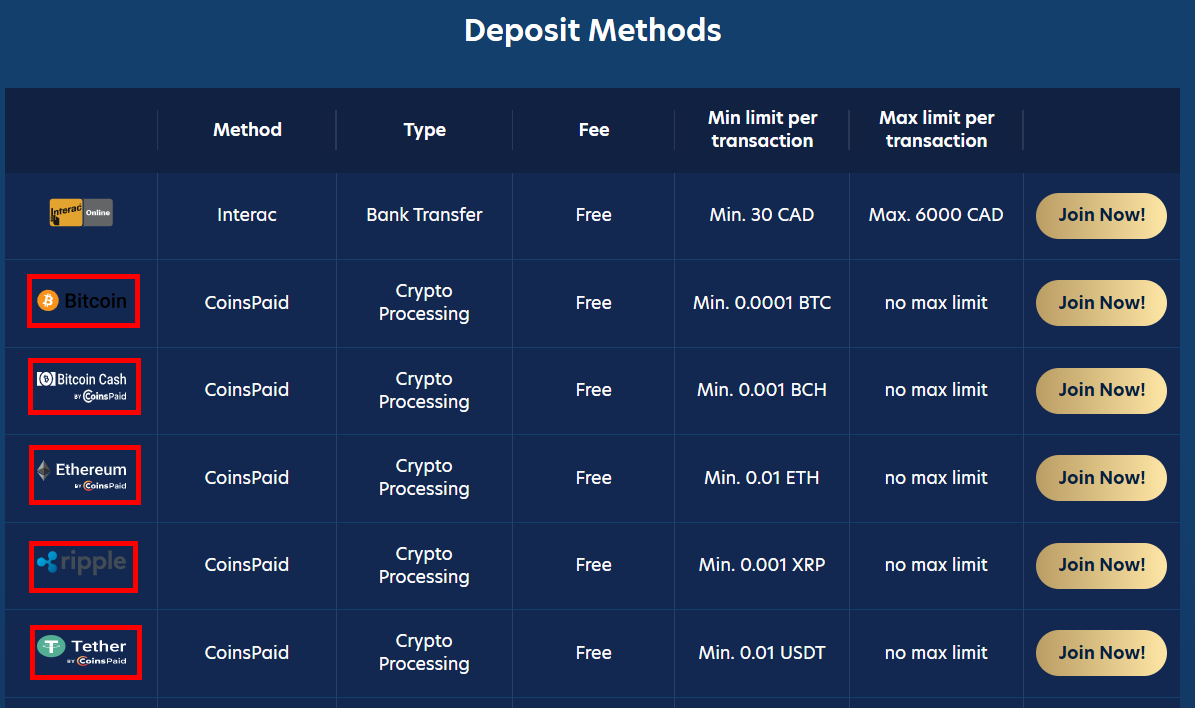Select the Bitcoin Cash logo

(84, 387)
